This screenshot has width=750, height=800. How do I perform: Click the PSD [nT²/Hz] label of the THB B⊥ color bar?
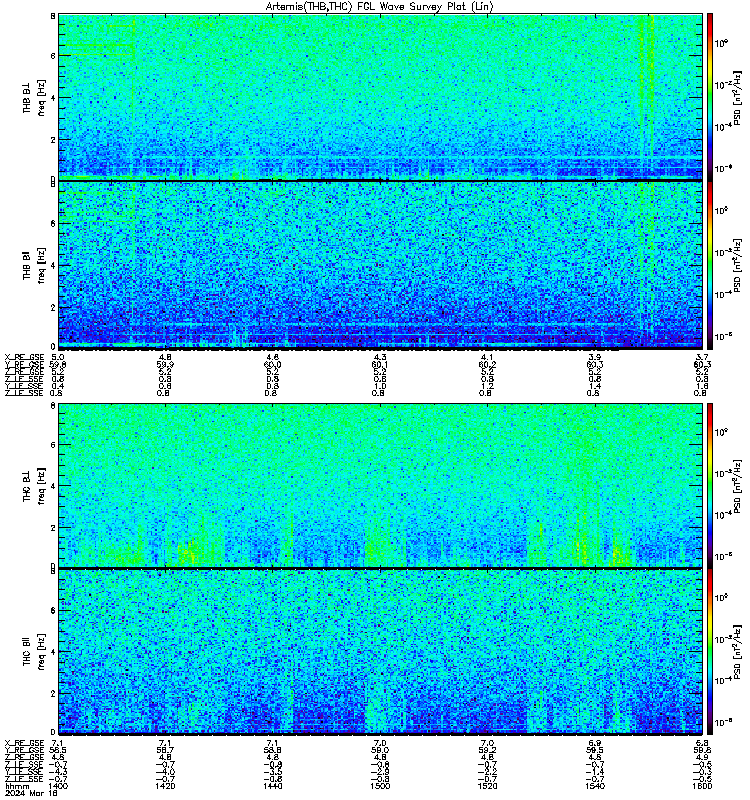pos(737,98)
